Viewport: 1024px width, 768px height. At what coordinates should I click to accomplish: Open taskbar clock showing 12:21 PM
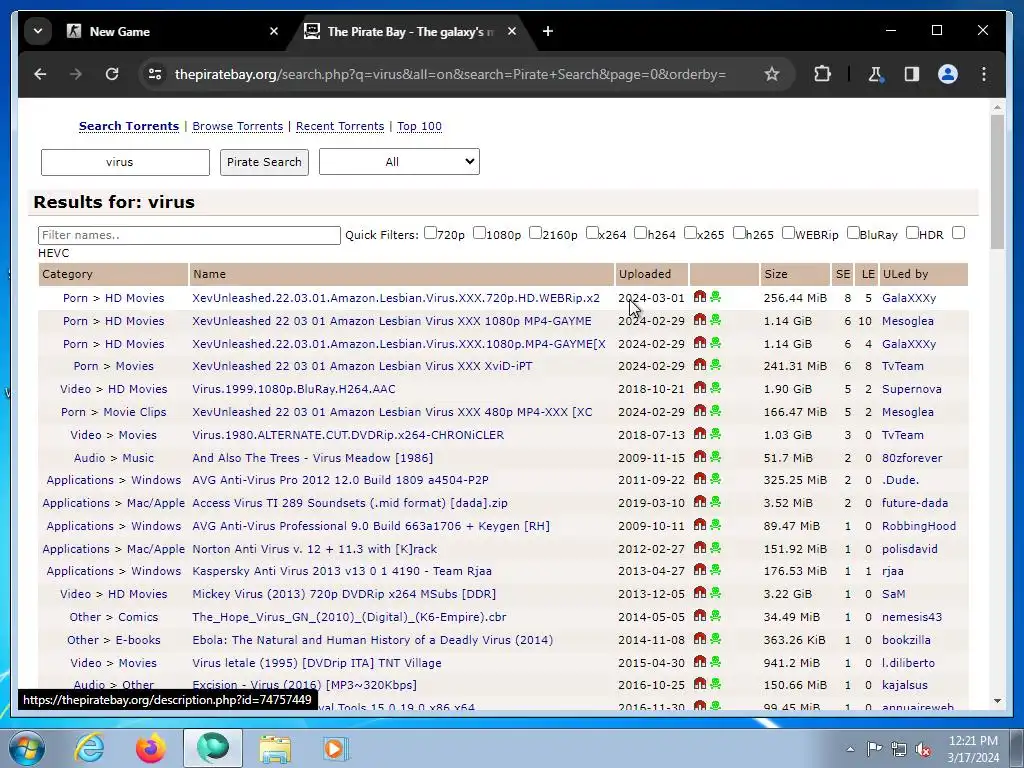973,749
